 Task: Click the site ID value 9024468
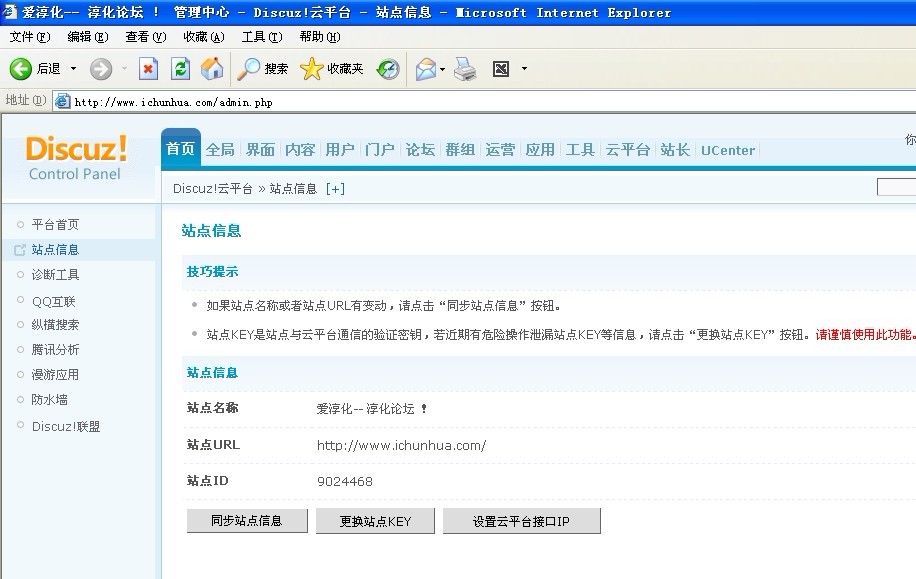point(345,481)
